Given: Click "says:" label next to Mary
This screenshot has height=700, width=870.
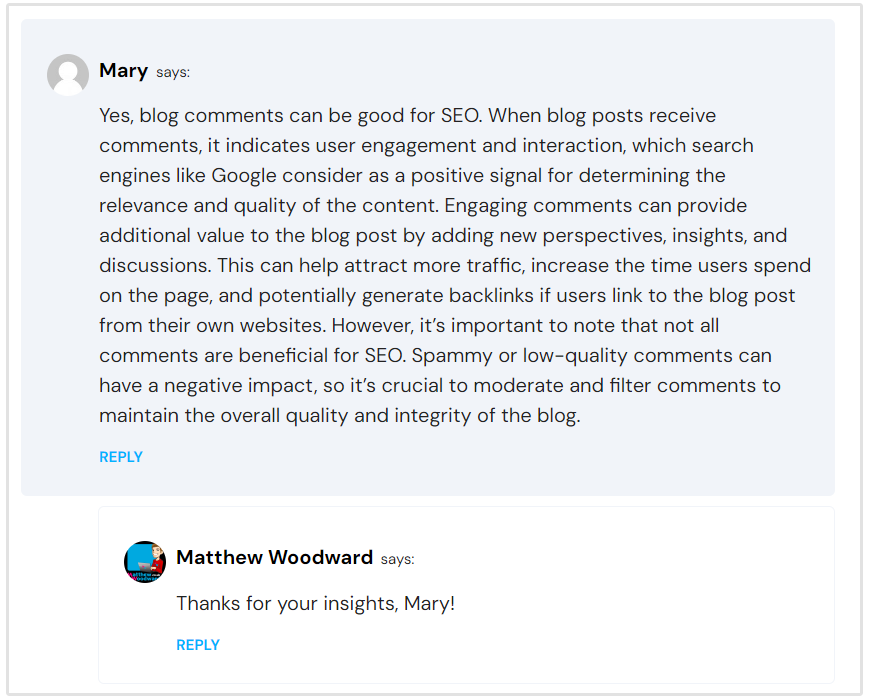Looking at the screenshot, I should point(173,72).
